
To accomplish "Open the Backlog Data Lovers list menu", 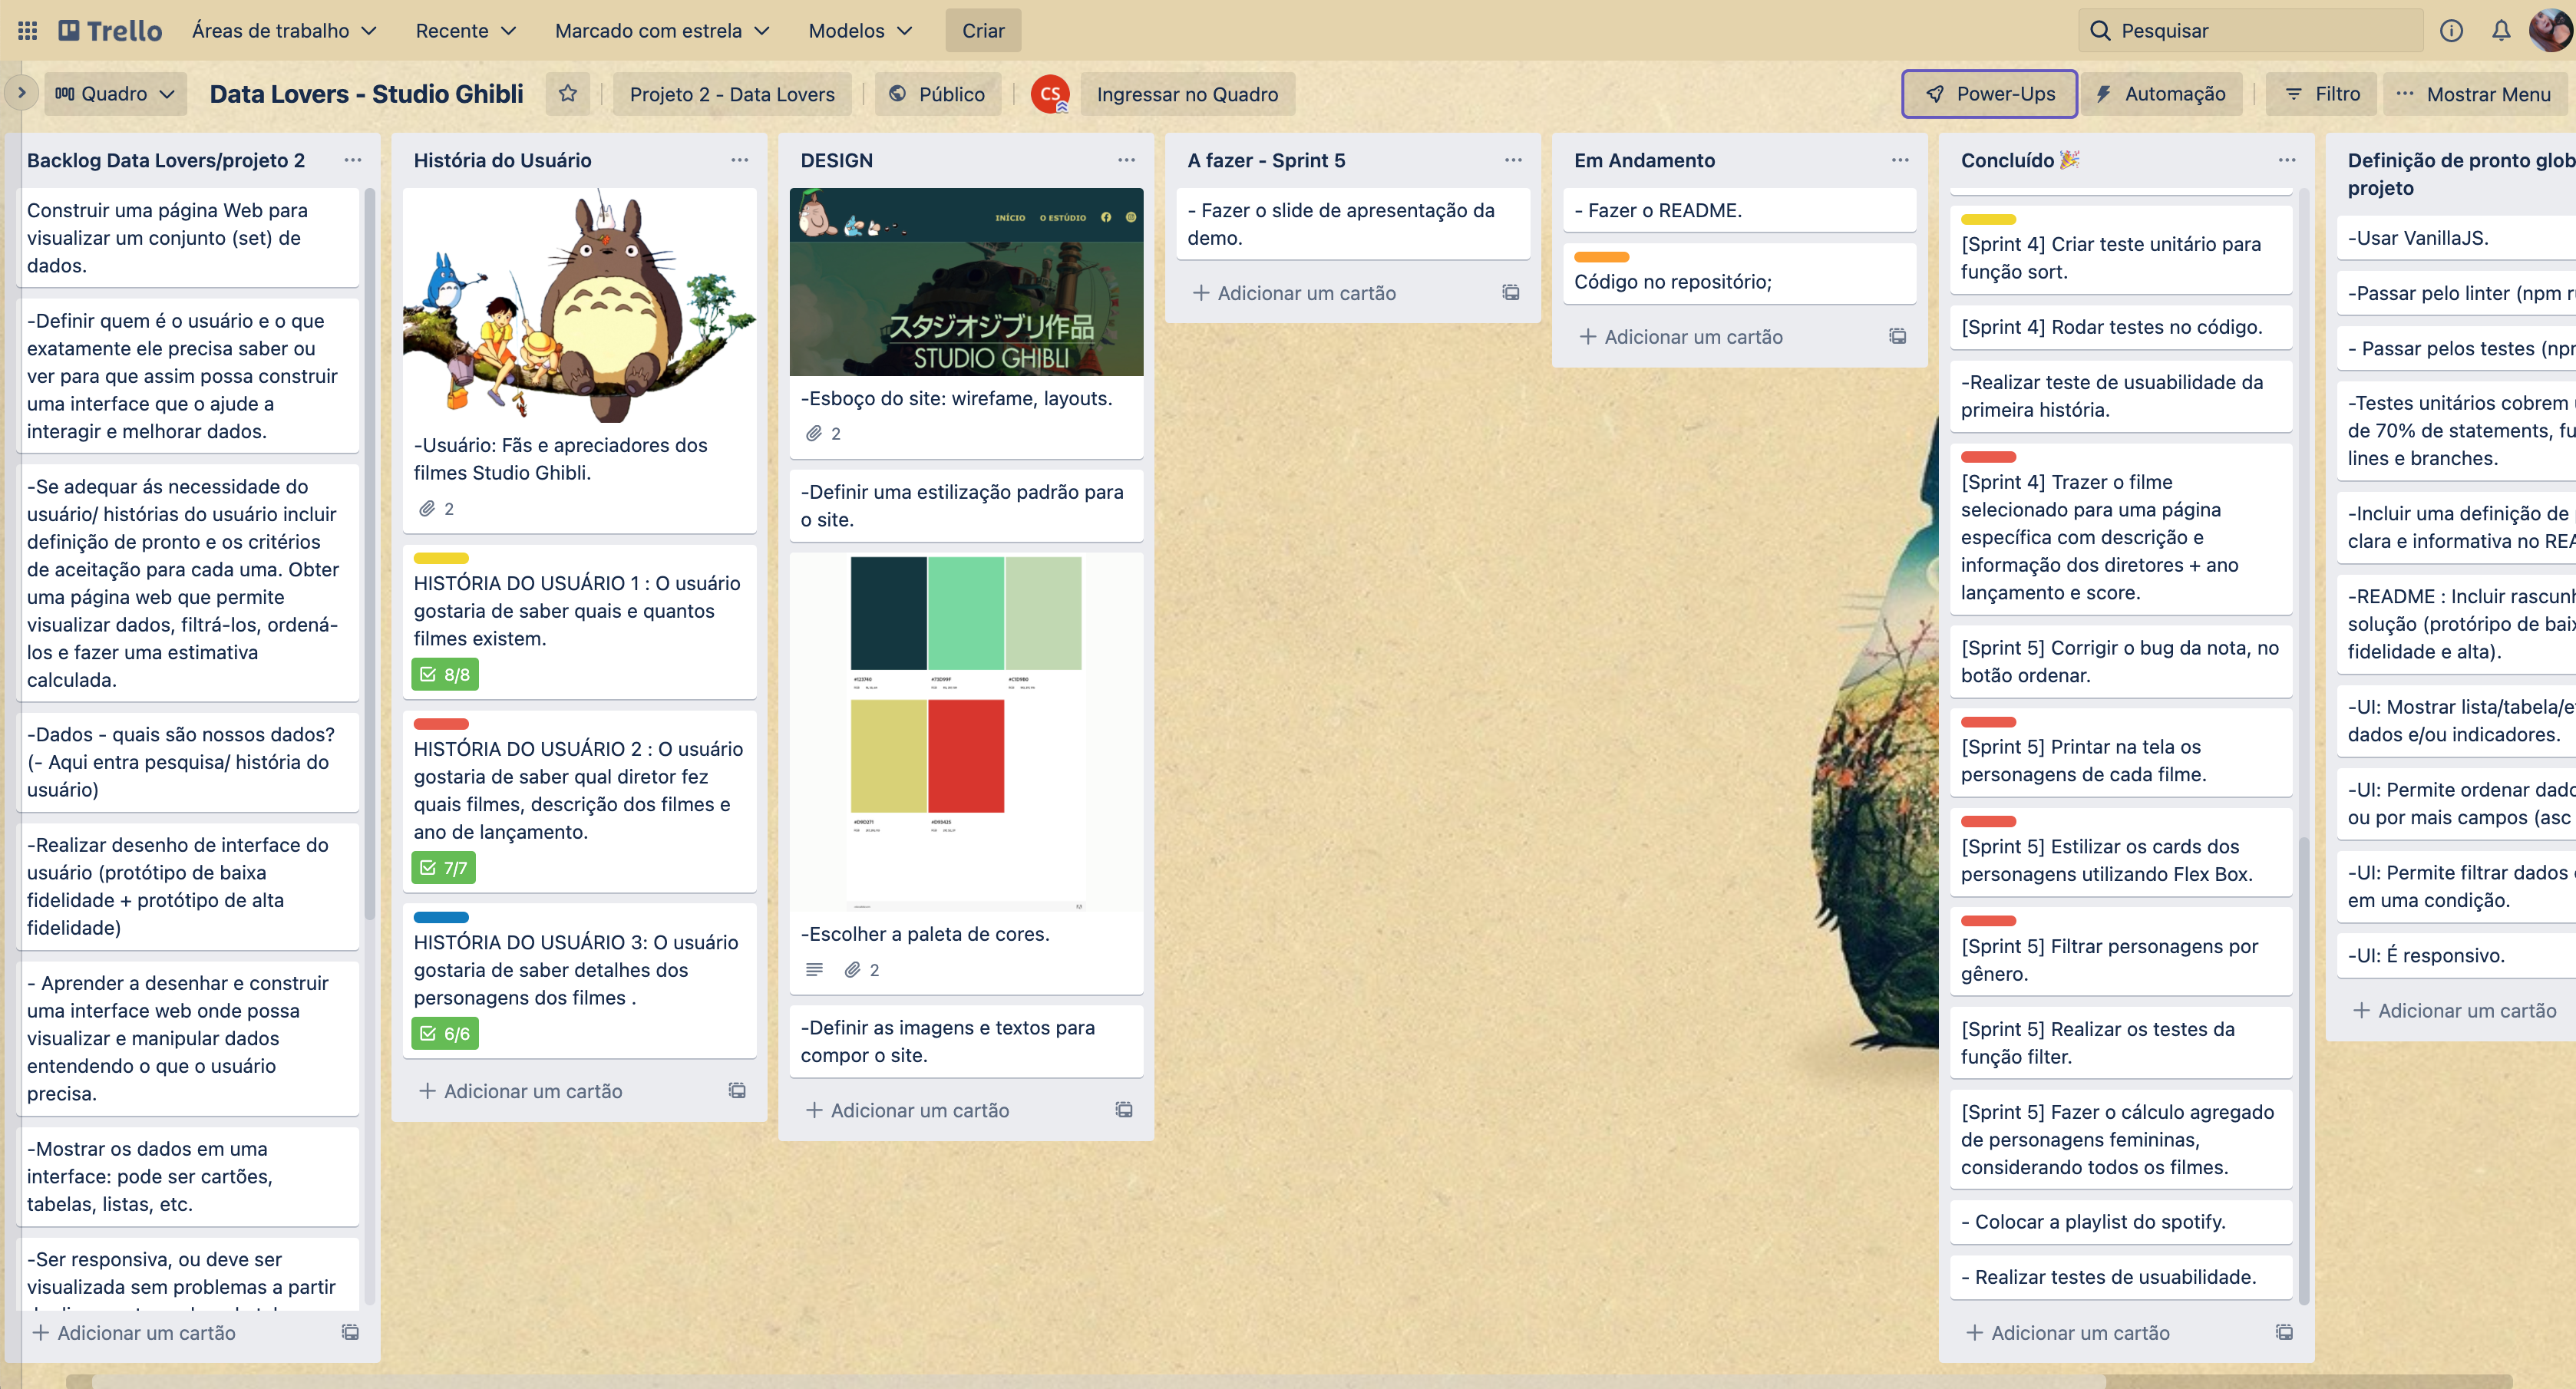I will tap(353, 160).
